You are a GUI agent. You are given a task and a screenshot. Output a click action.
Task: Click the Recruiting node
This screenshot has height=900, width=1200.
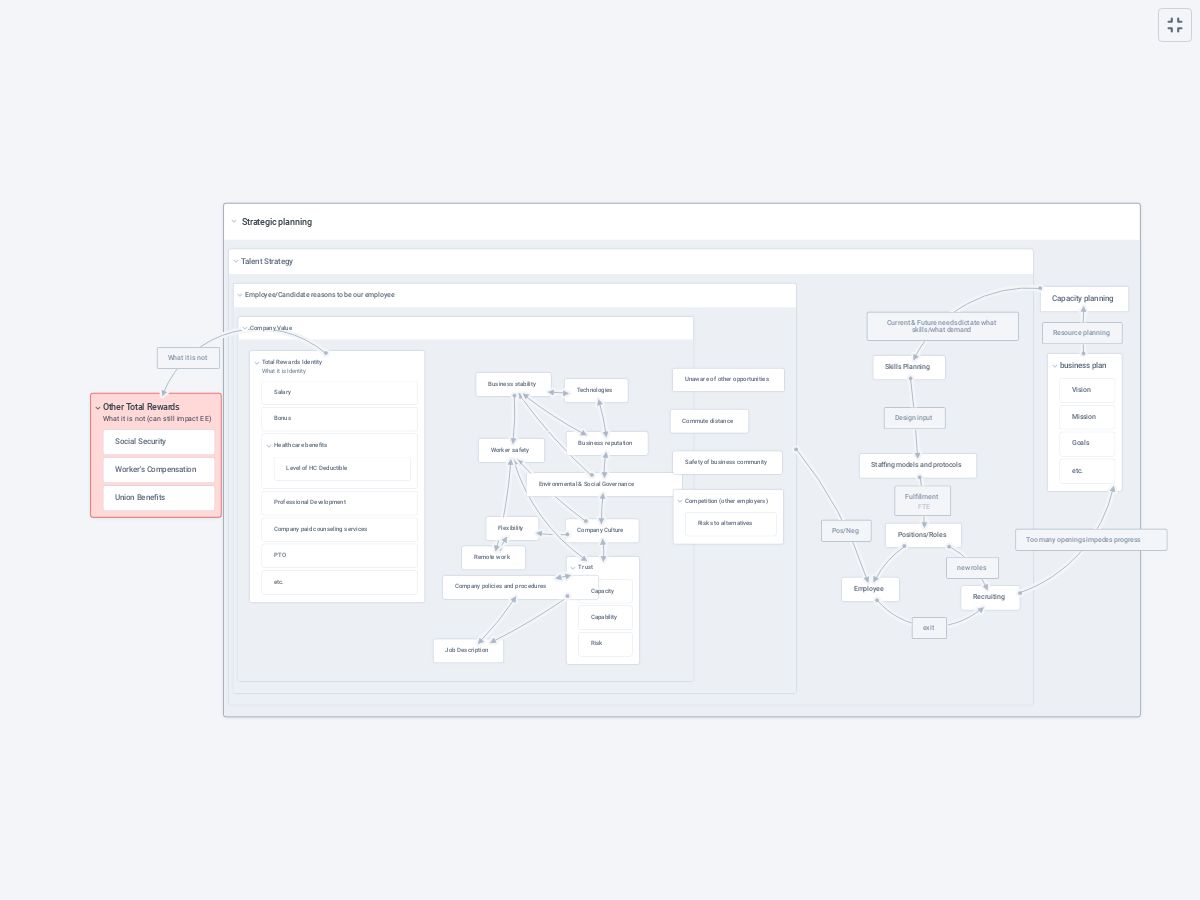(x=989, y=597)
